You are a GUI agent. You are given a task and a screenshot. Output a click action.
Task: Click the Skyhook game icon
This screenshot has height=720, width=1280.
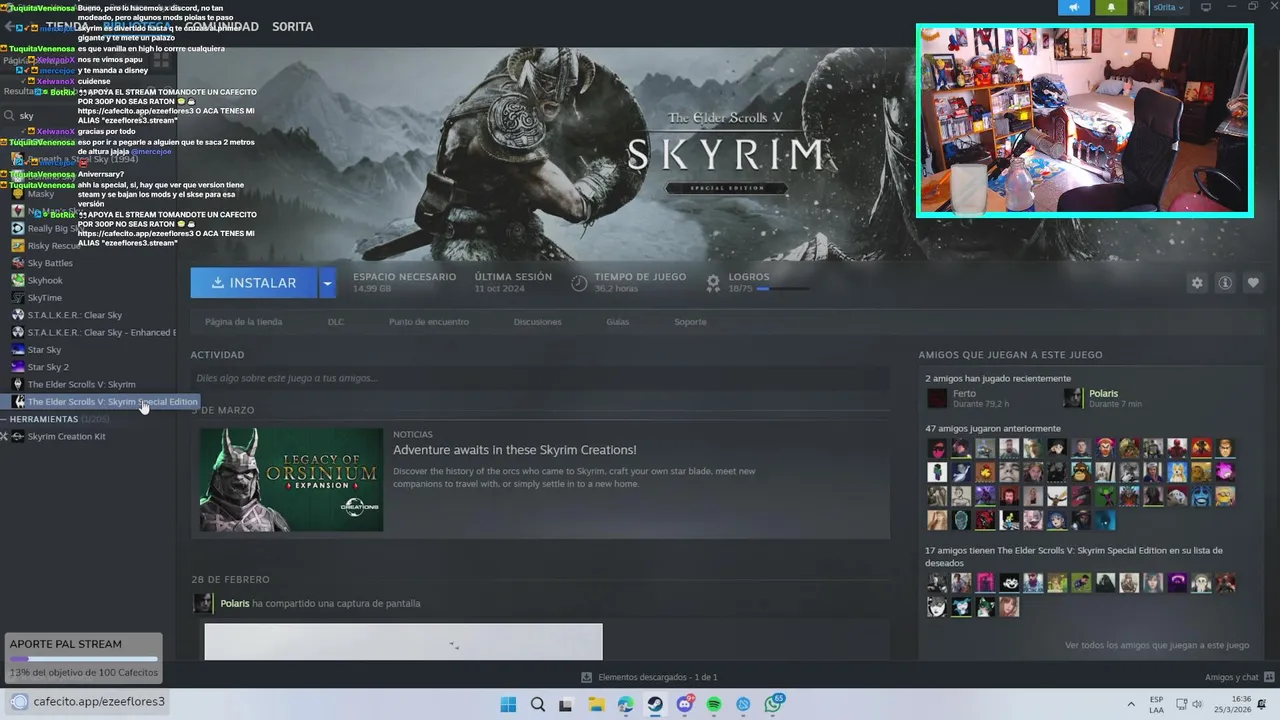(18, 281)
